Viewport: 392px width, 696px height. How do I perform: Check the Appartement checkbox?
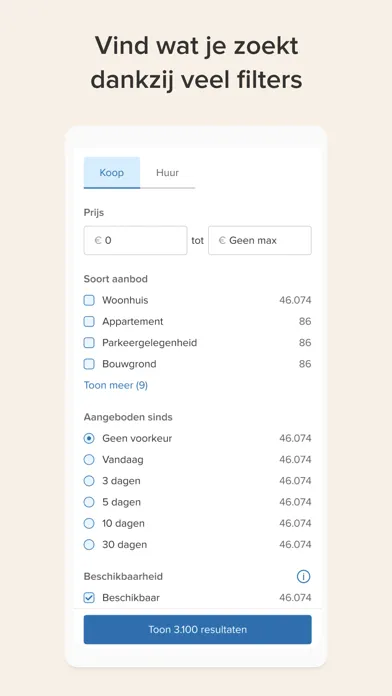coord(89,322)
